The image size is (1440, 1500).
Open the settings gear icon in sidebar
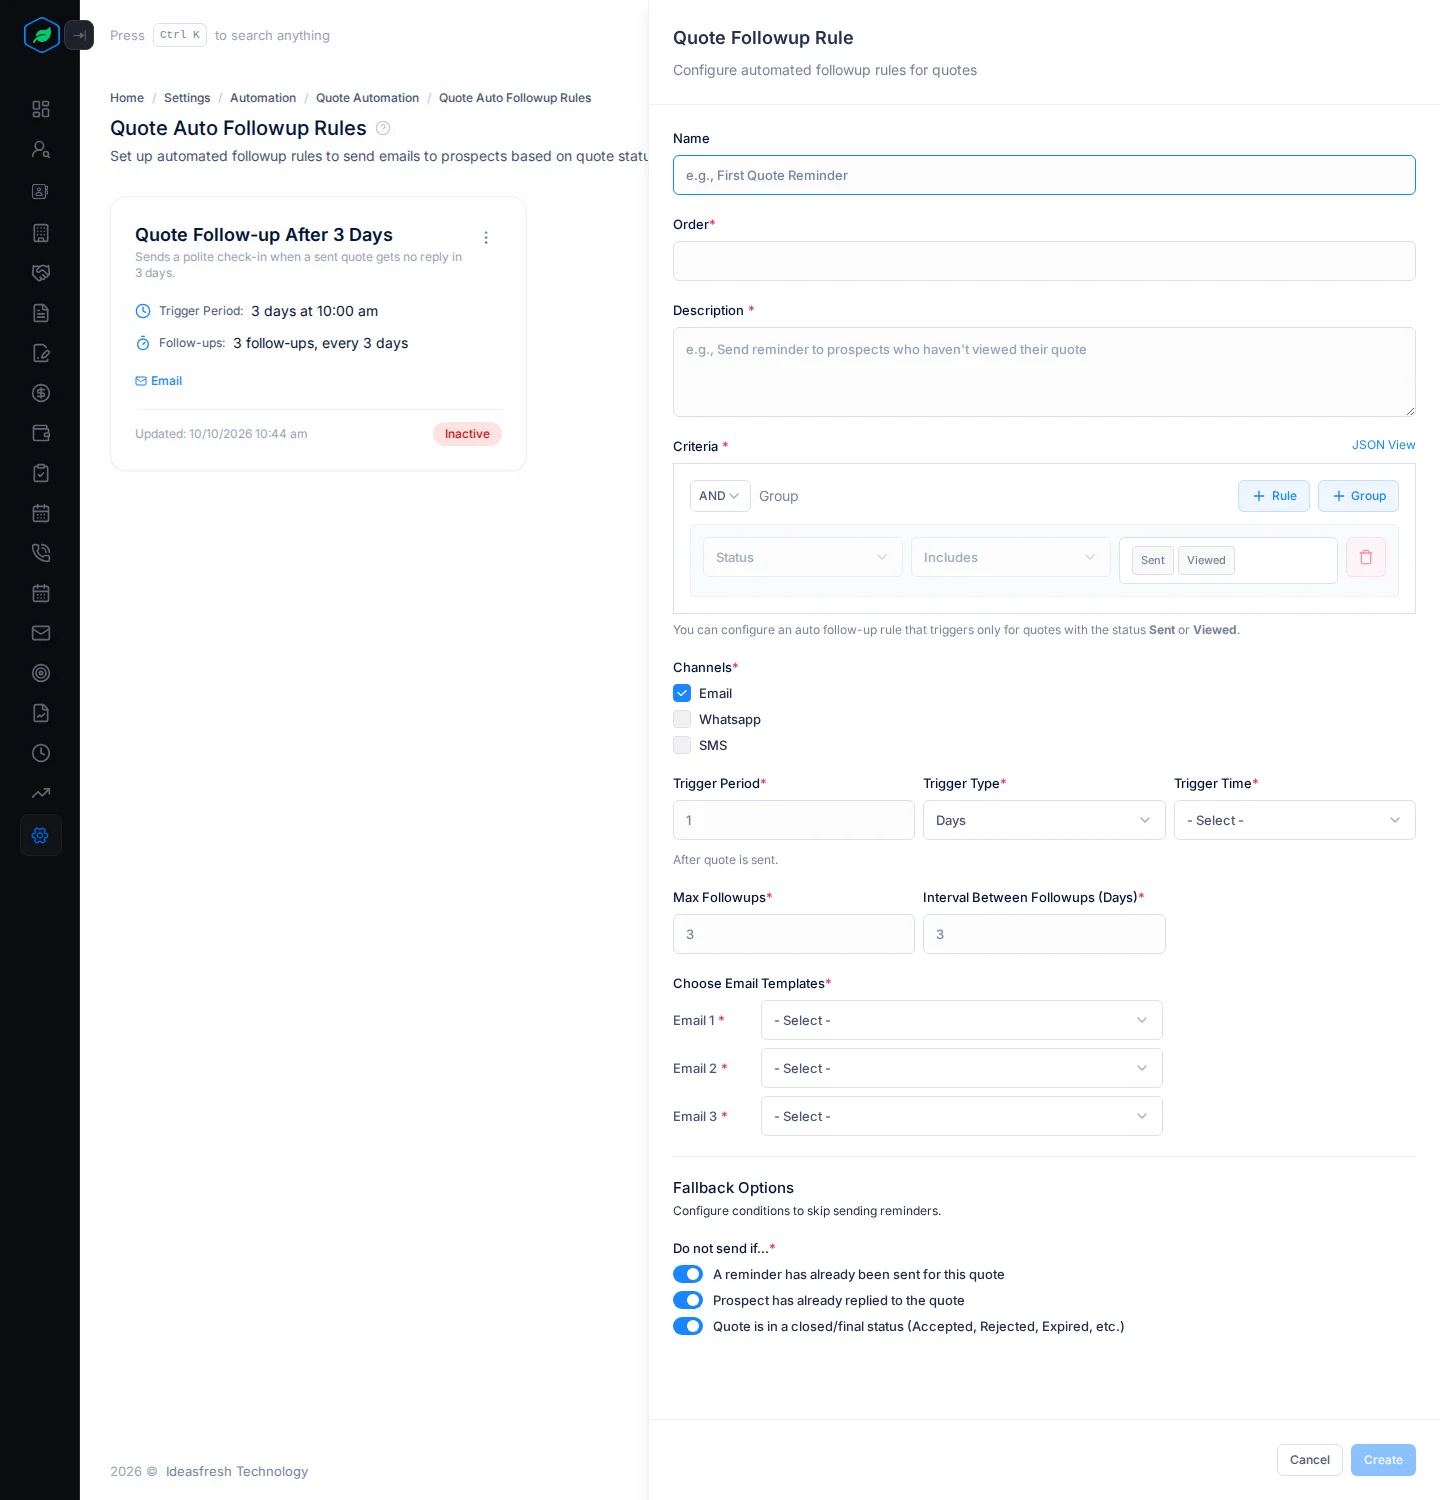point(41,835)
